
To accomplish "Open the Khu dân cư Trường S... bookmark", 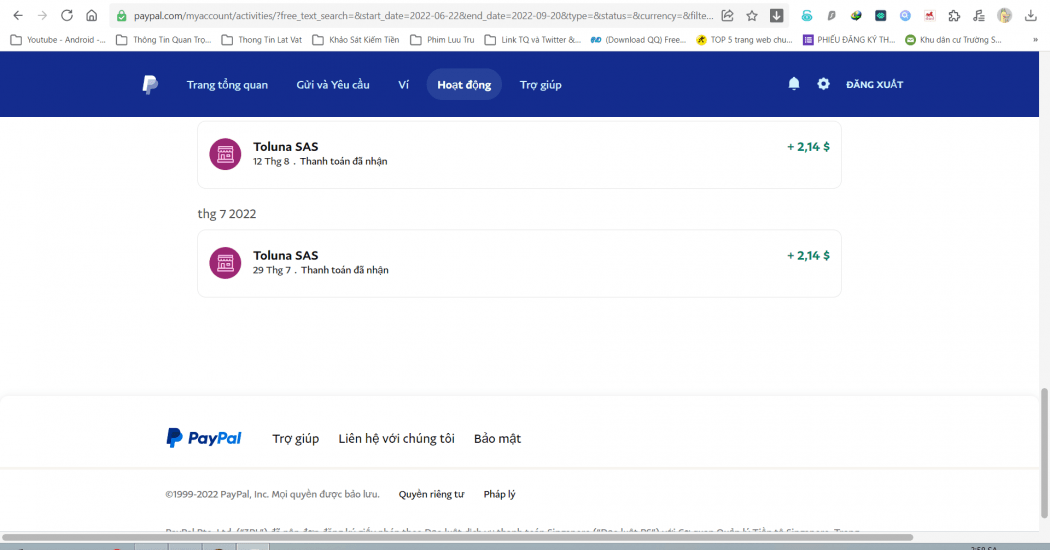I will [954, 40].
